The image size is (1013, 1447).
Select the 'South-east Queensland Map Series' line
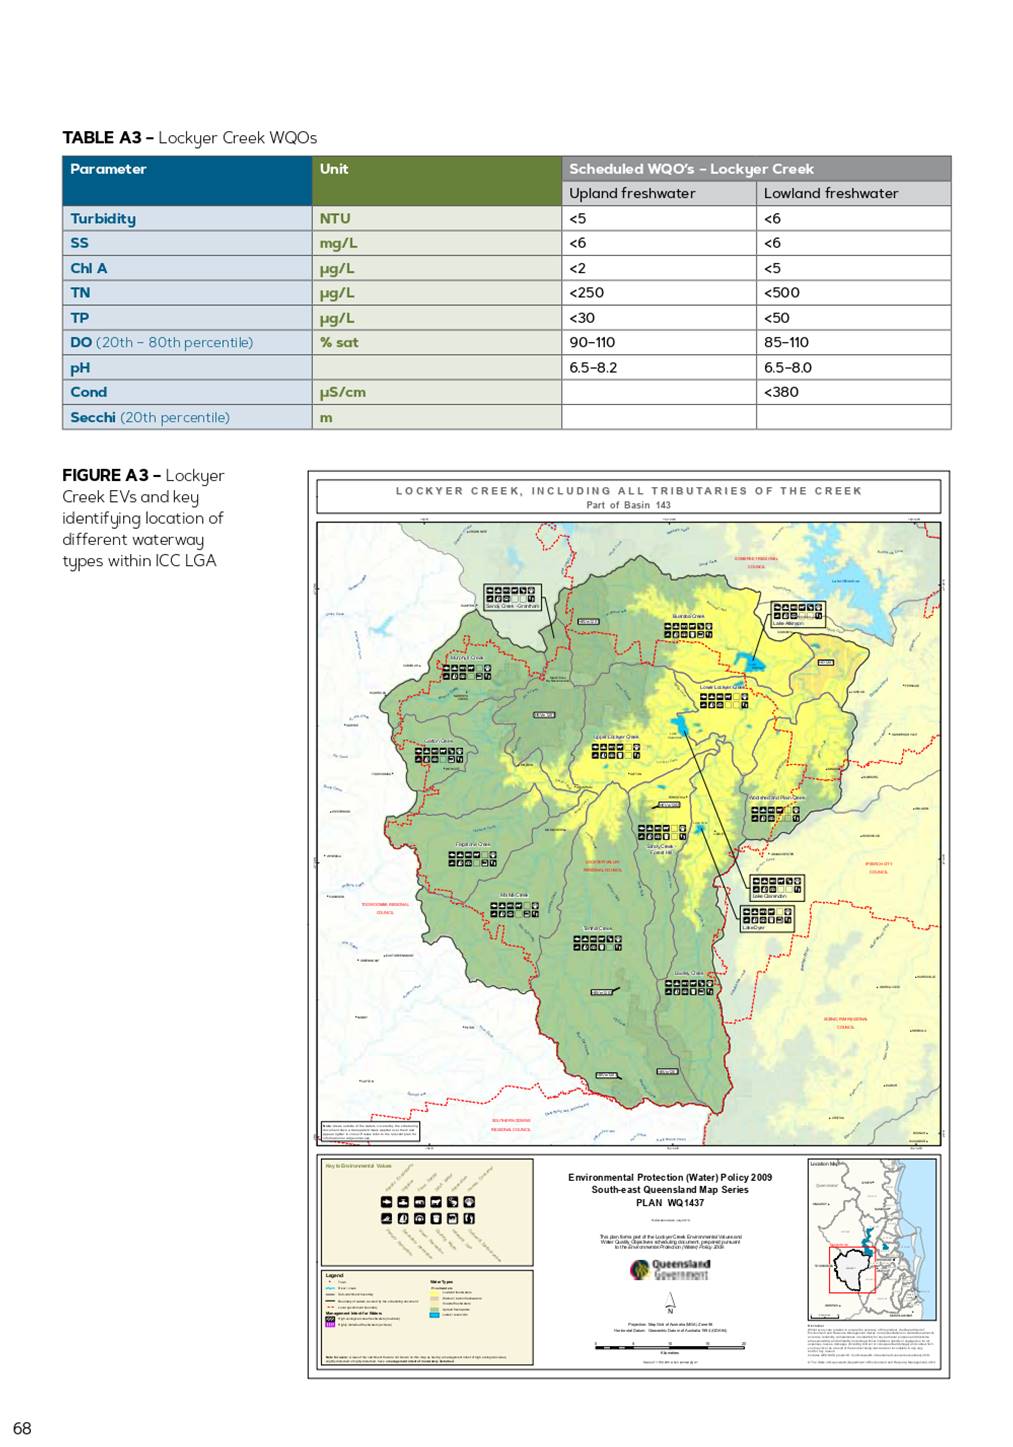(670, 1189)
